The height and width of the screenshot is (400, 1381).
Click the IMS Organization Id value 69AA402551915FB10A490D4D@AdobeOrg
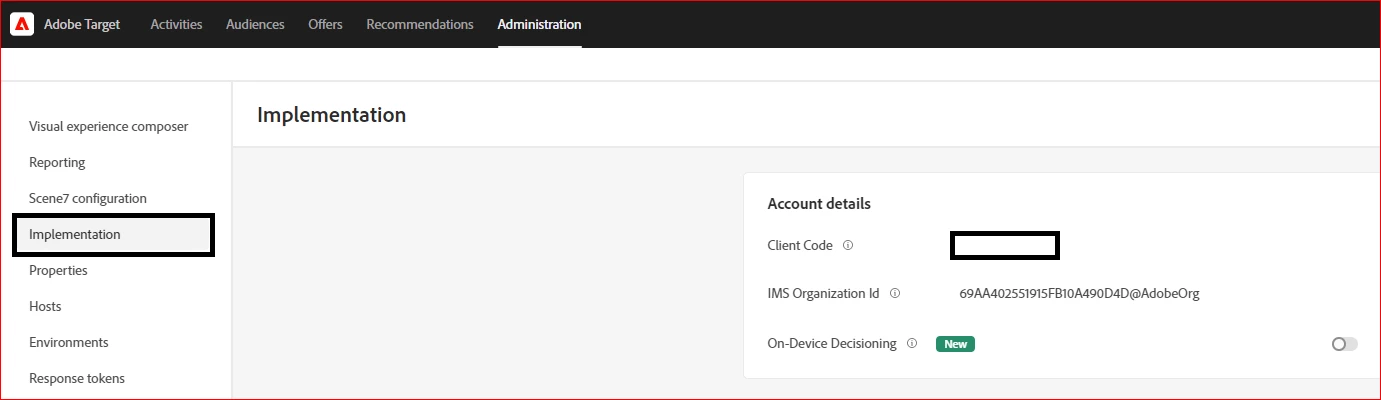pyautogui.click(x=1079, y=294)
